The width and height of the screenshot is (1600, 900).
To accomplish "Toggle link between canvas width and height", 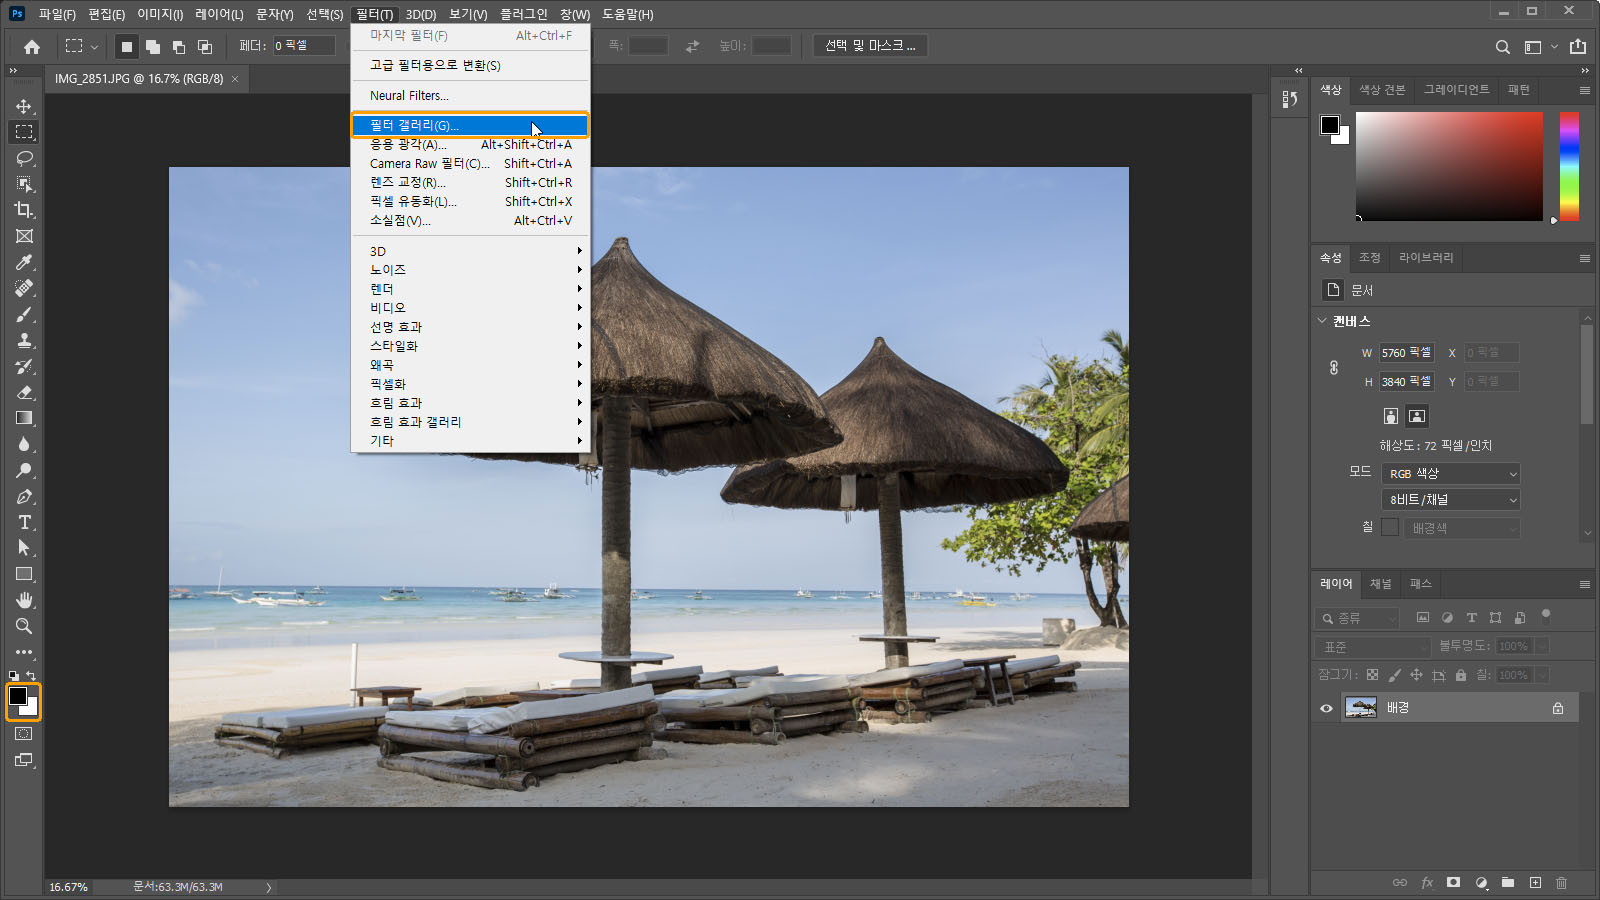I will [1334, 367].
